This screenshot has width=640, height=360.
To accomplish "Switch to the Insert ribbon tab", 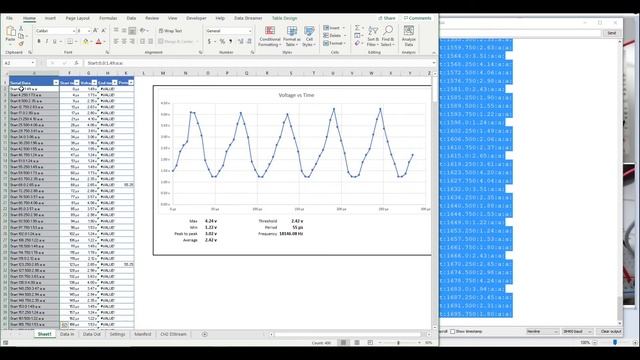I will (x=50, y=18).
